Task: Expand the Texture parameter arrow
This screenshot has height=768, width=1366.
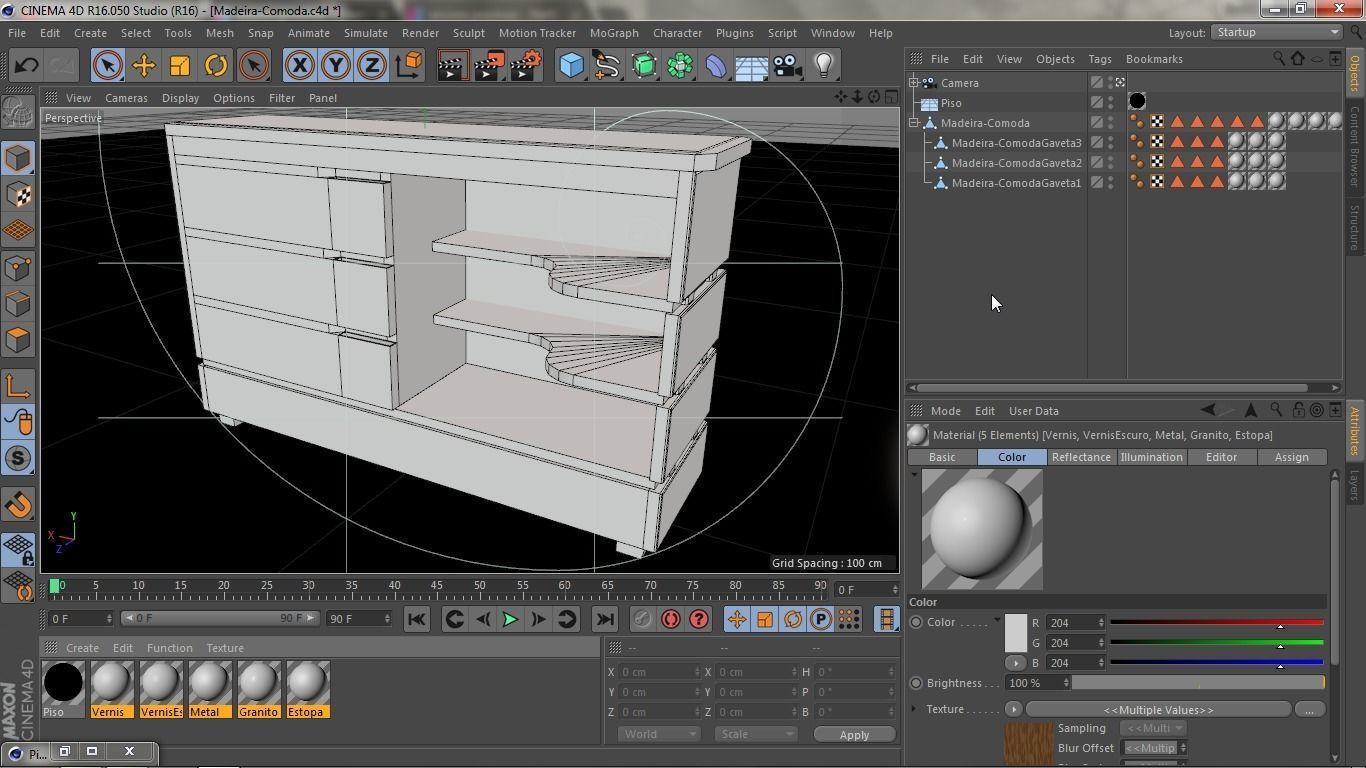Action: pyautogui.click(x=914, y=709)
